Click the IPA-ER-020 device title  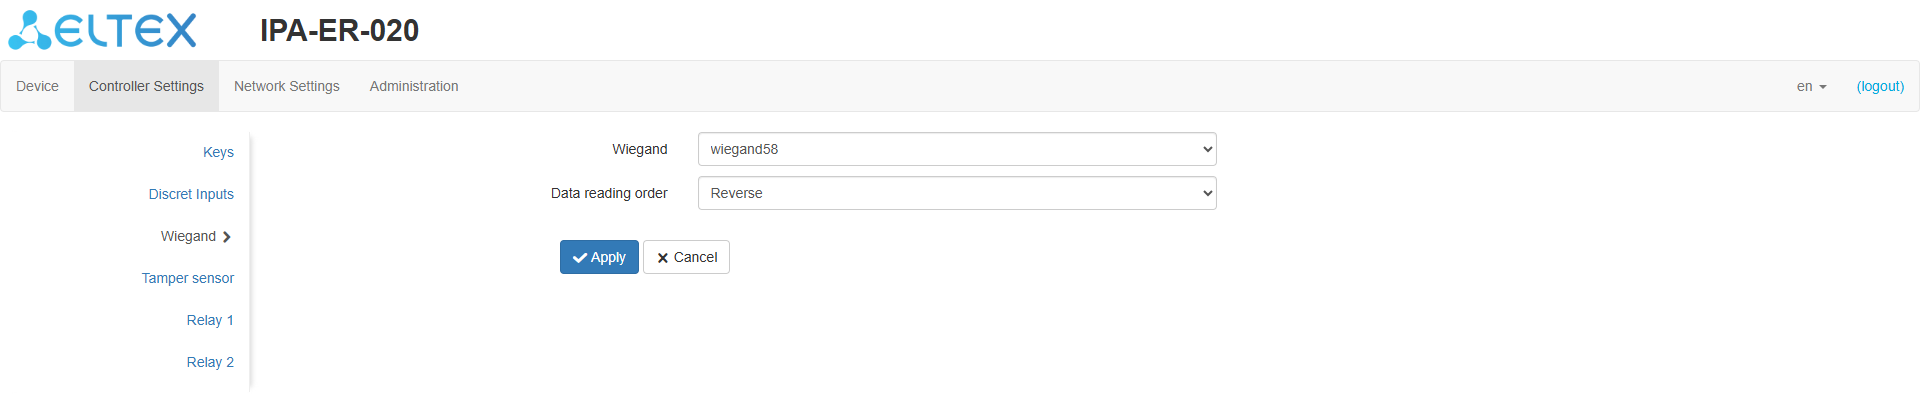[x=339, y=31]
